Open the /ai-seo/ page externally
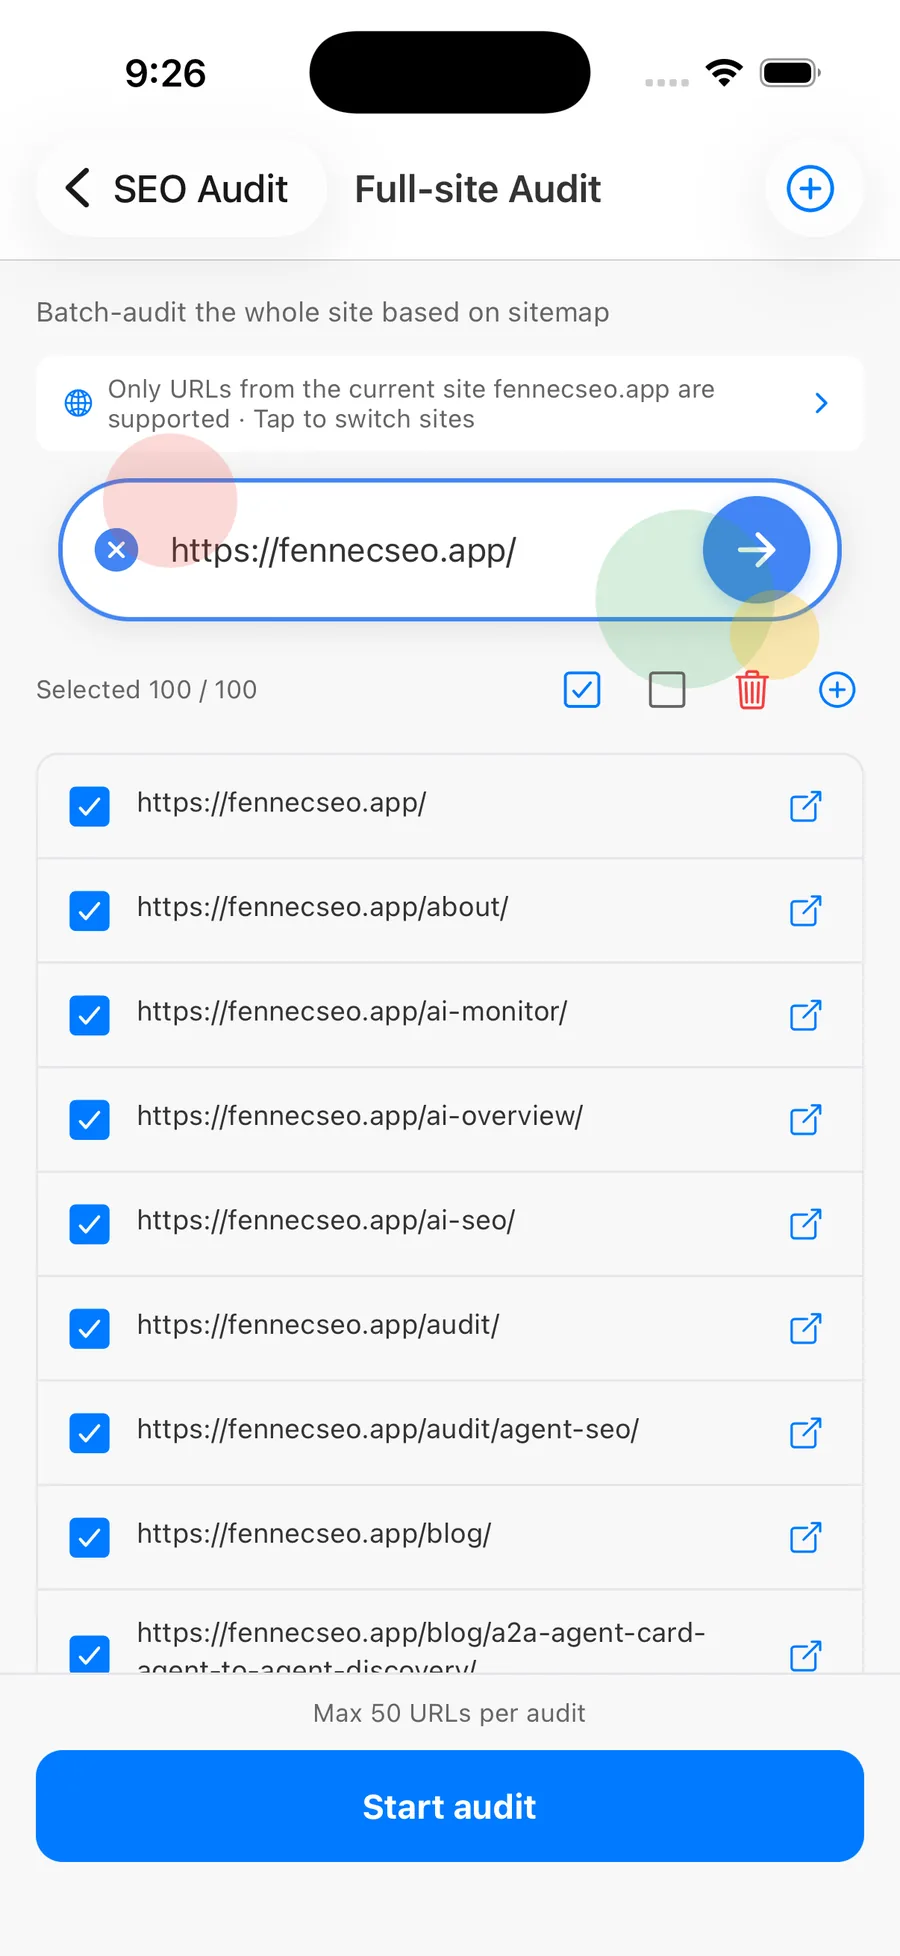 806,1224
